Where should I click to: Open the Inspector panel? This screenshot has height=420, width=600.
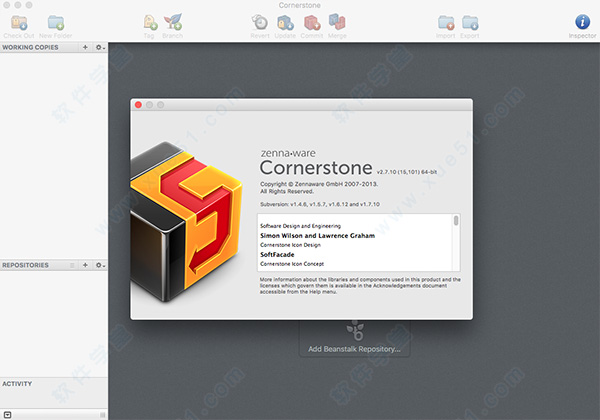582,22
